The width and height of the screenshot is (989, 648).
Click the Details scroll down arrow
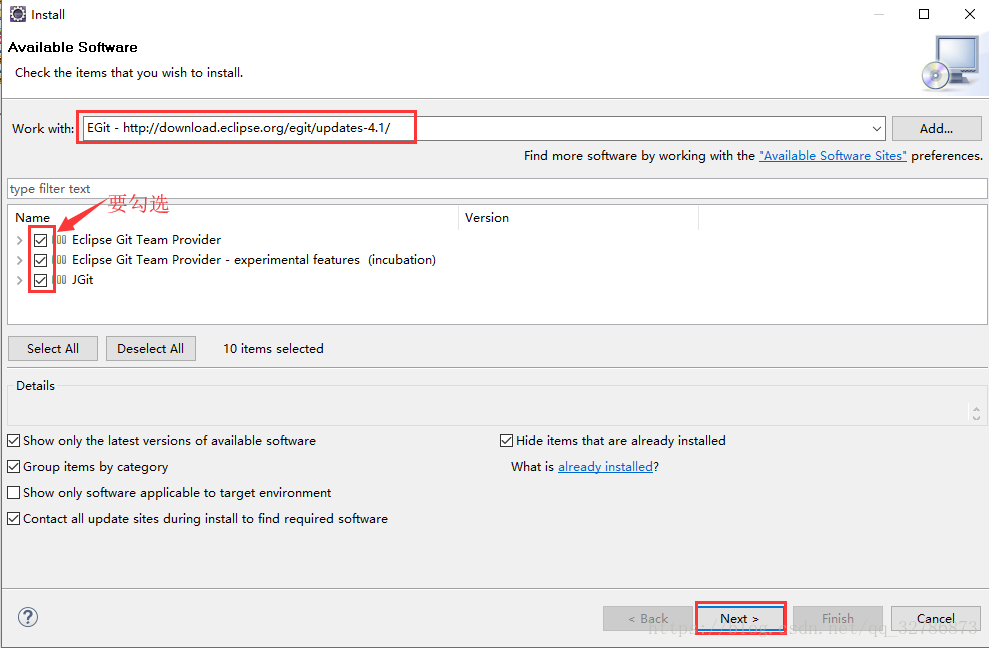(x=976, y=417)
